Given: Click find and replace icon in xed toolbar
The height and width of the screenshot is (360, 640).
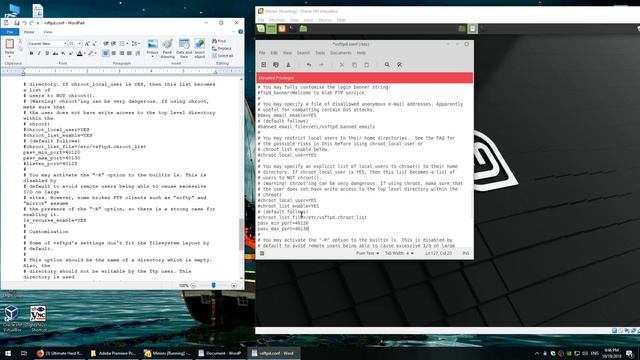Looking at the screenshot, I should (399, 64).
